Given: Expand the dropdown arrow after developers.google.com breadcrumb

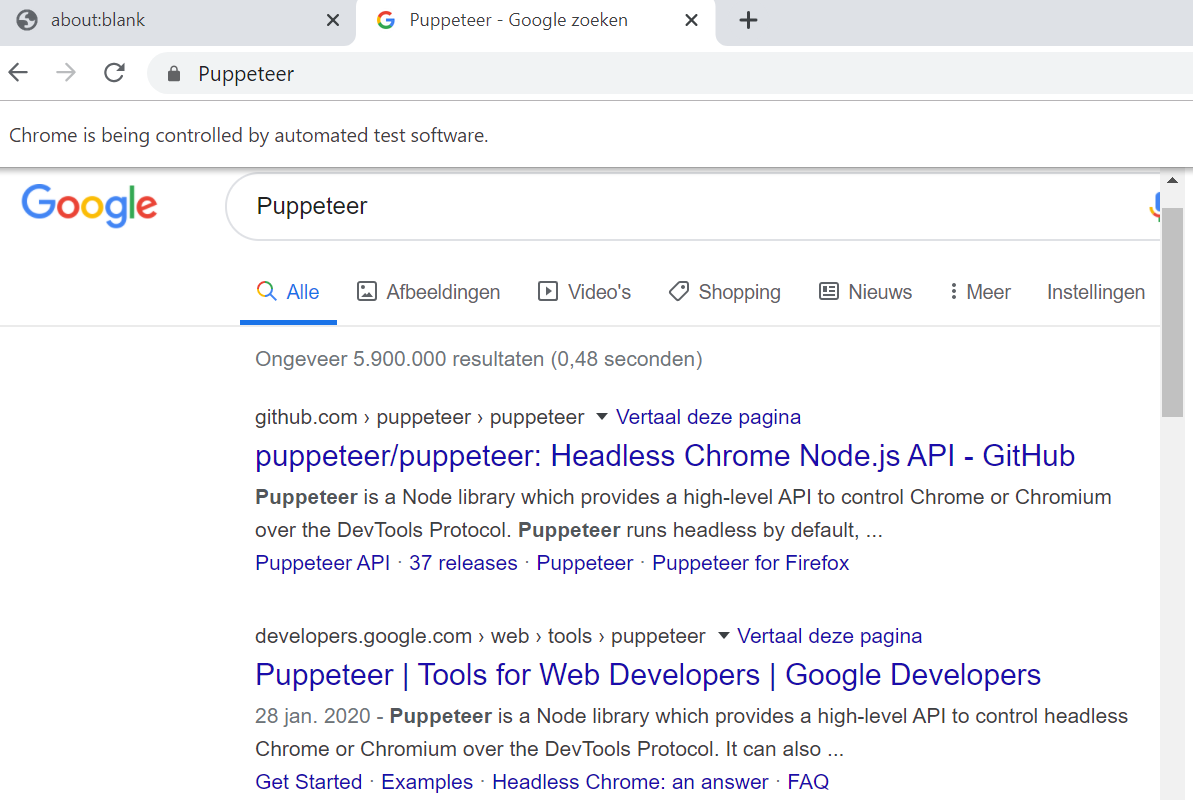Looking at the screenshot, I should pos(724,636).
